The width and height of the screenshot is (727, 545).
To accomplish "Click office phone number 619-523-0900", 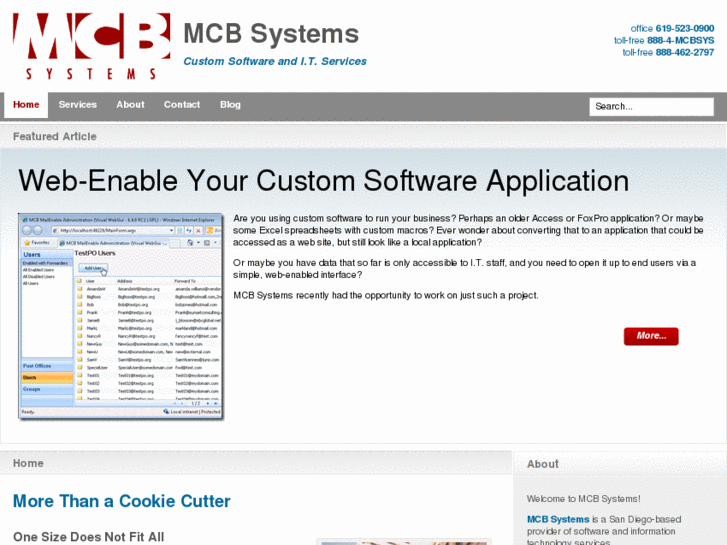I will tap(685, 28).
